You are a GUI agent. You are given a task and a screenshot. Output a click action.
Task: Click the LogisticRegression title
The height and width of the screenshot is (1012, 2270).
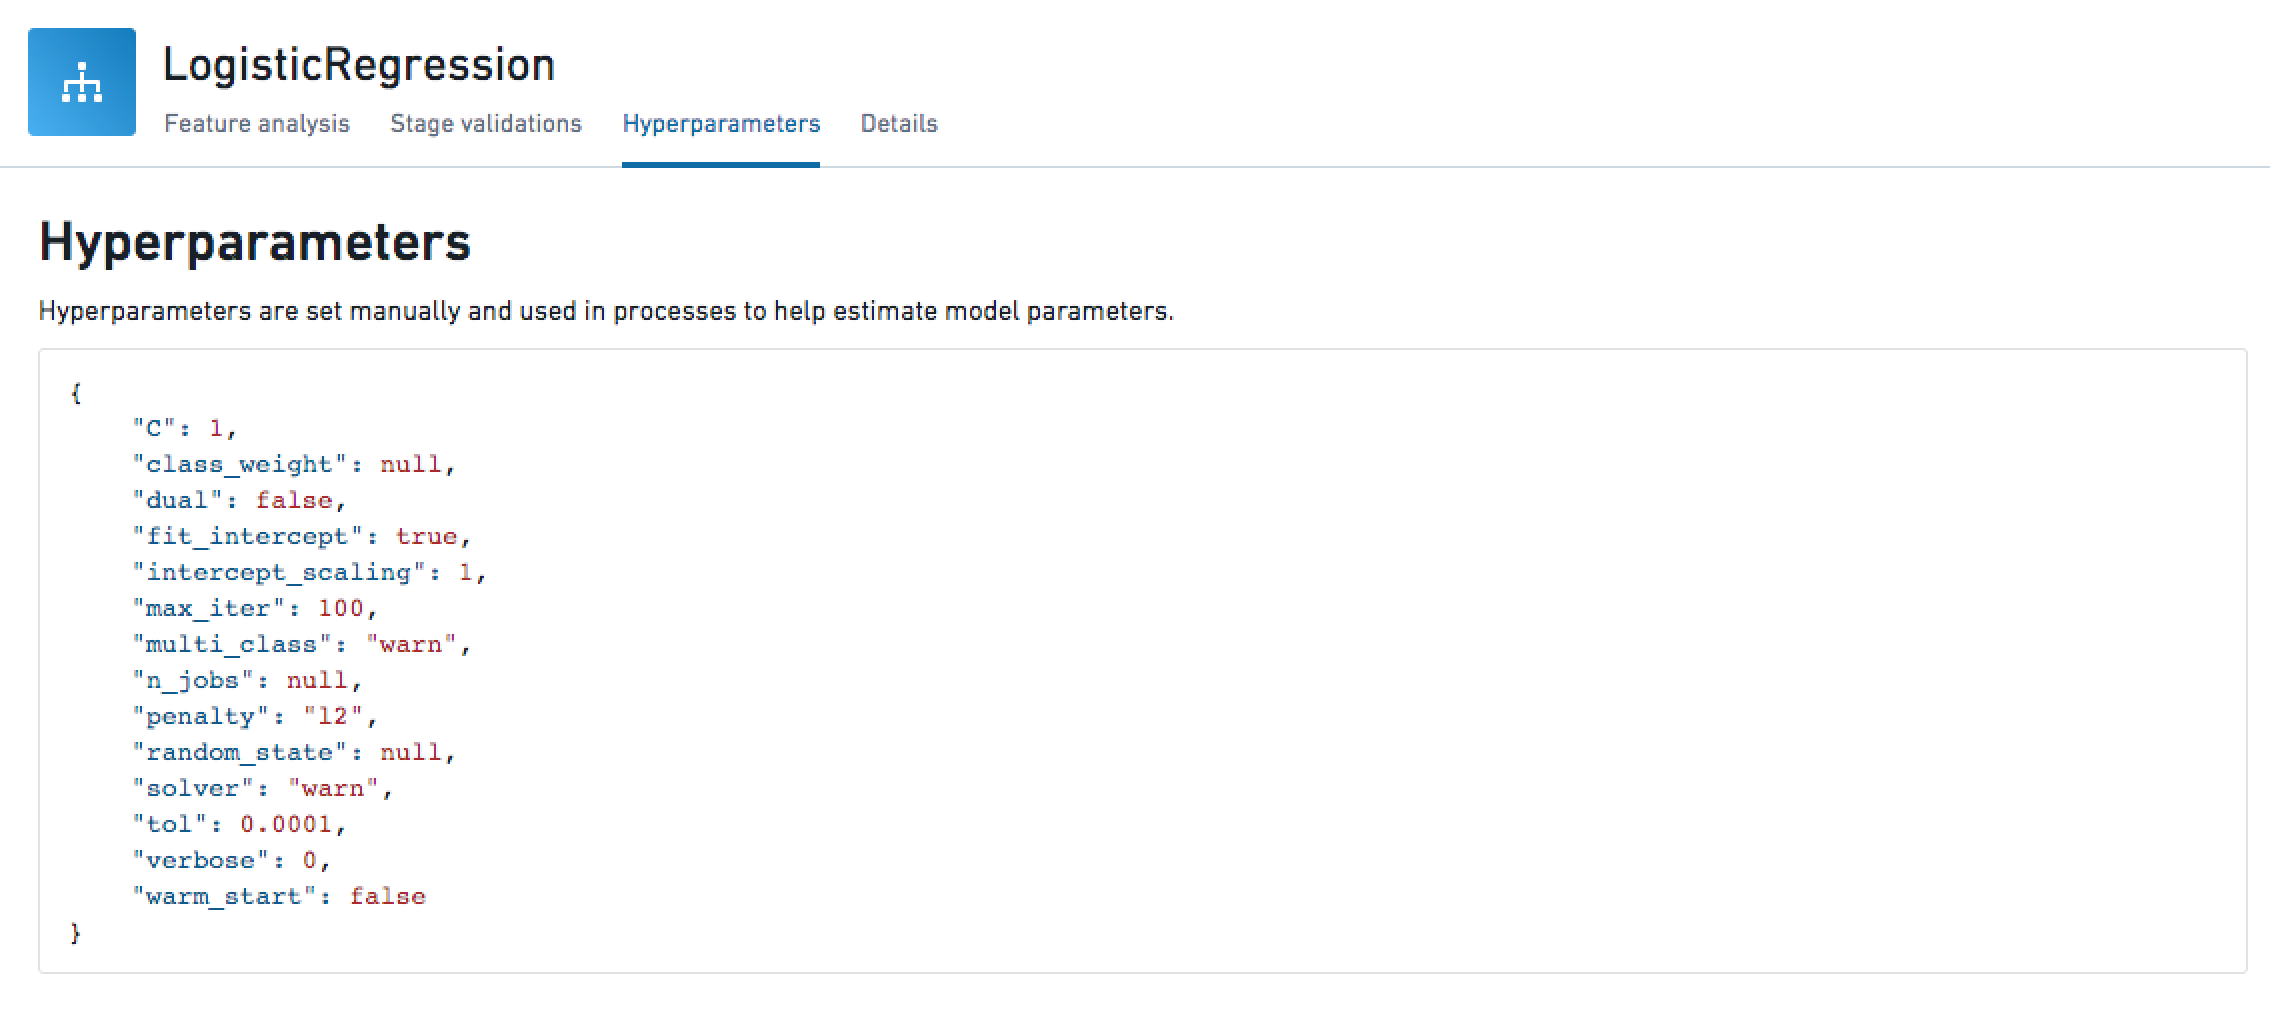[x=359, y=65]
